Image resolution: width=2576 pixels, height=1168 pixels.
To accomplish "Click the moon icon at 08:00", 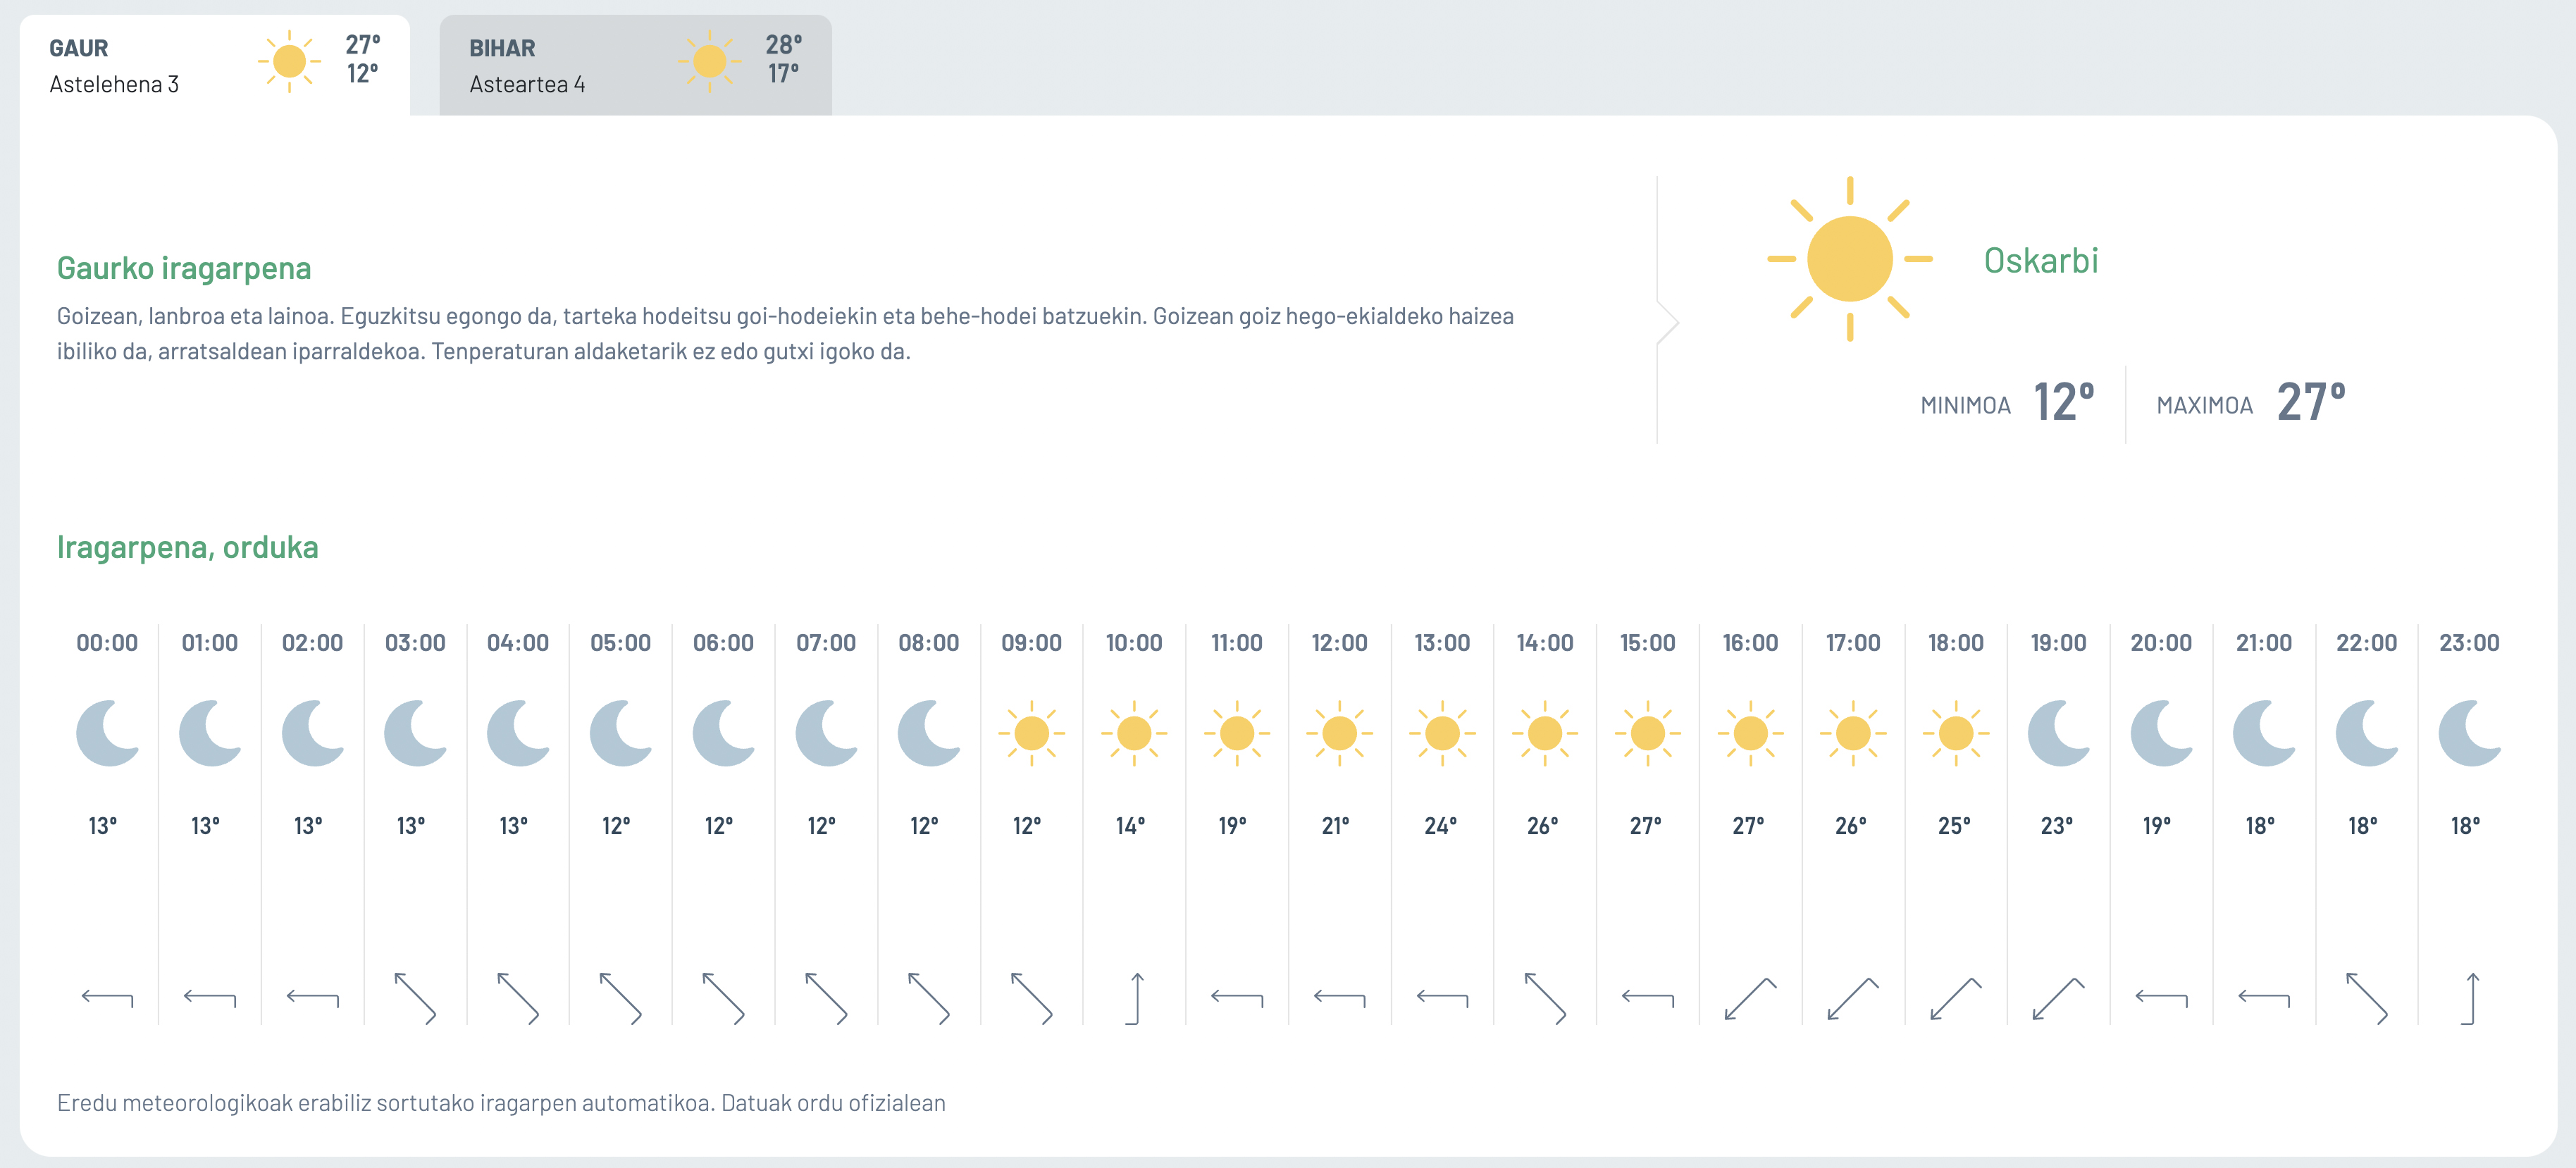I will click(929, 733).
